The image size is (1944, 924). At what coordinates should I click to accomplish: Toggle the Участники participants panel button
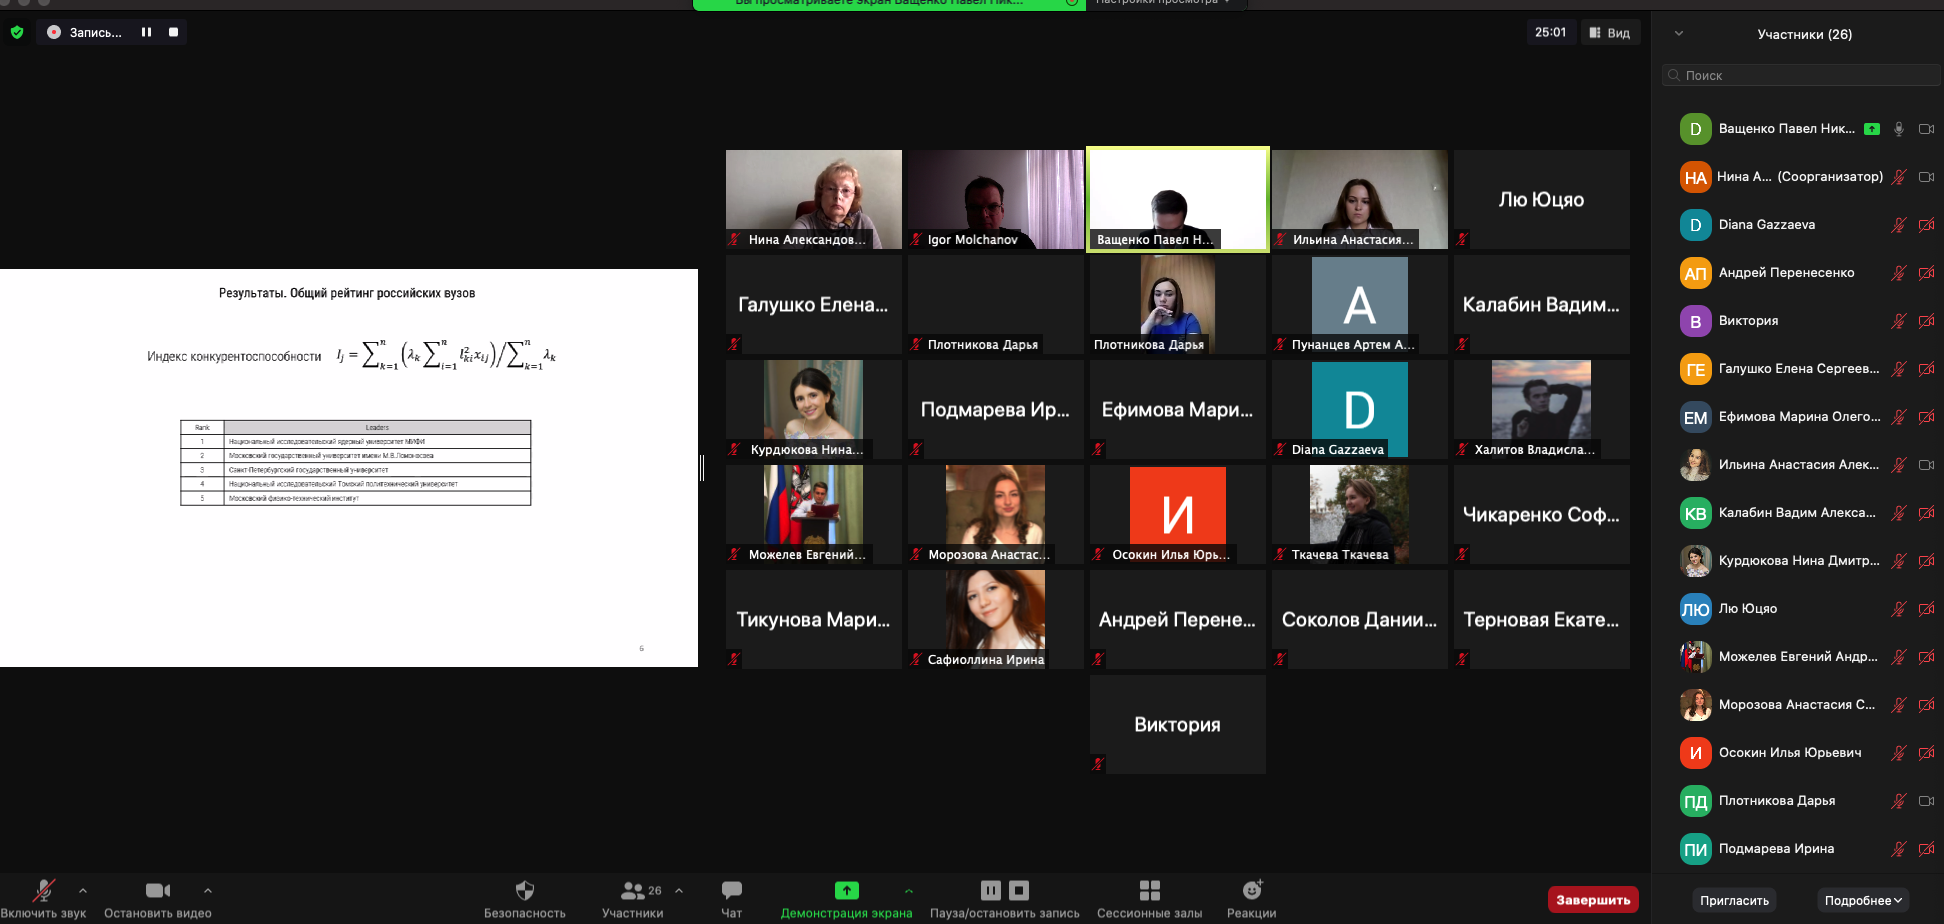click(x=633, y=898)
